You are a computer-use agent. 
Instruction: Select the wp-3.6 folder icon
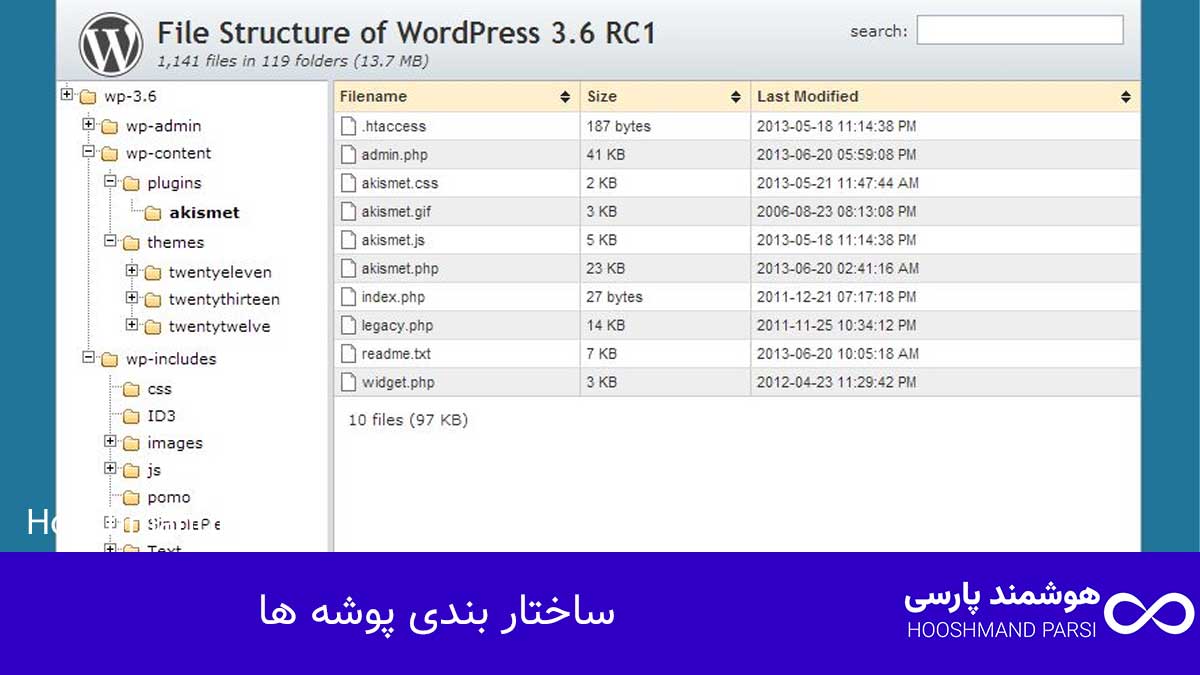click(88, 97)
